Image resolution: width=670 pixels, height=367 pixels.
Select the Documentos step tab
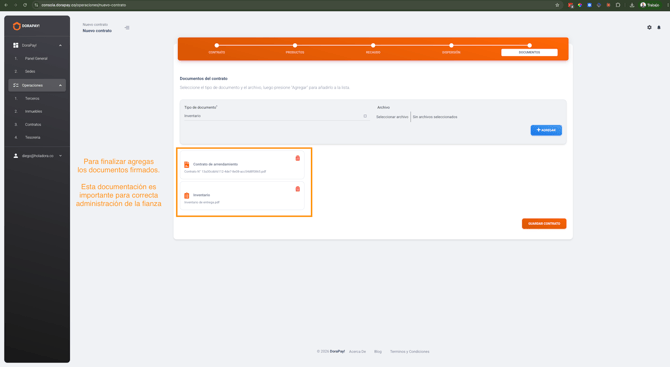click(x=529, y=53)
